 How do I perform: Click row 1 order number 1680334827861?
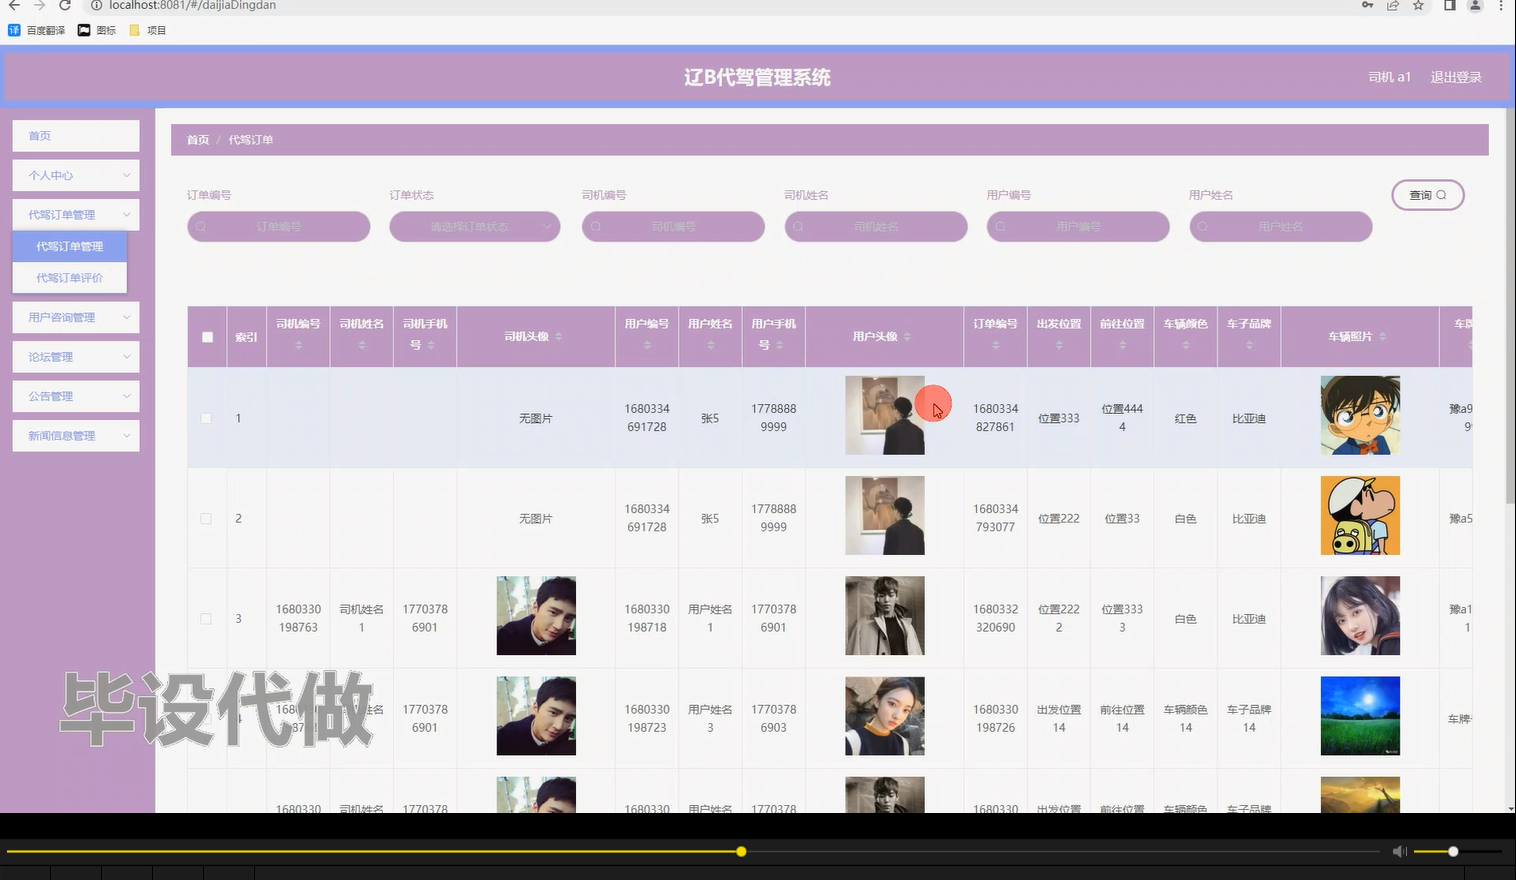pyautogui.click(x=995, y=418)
